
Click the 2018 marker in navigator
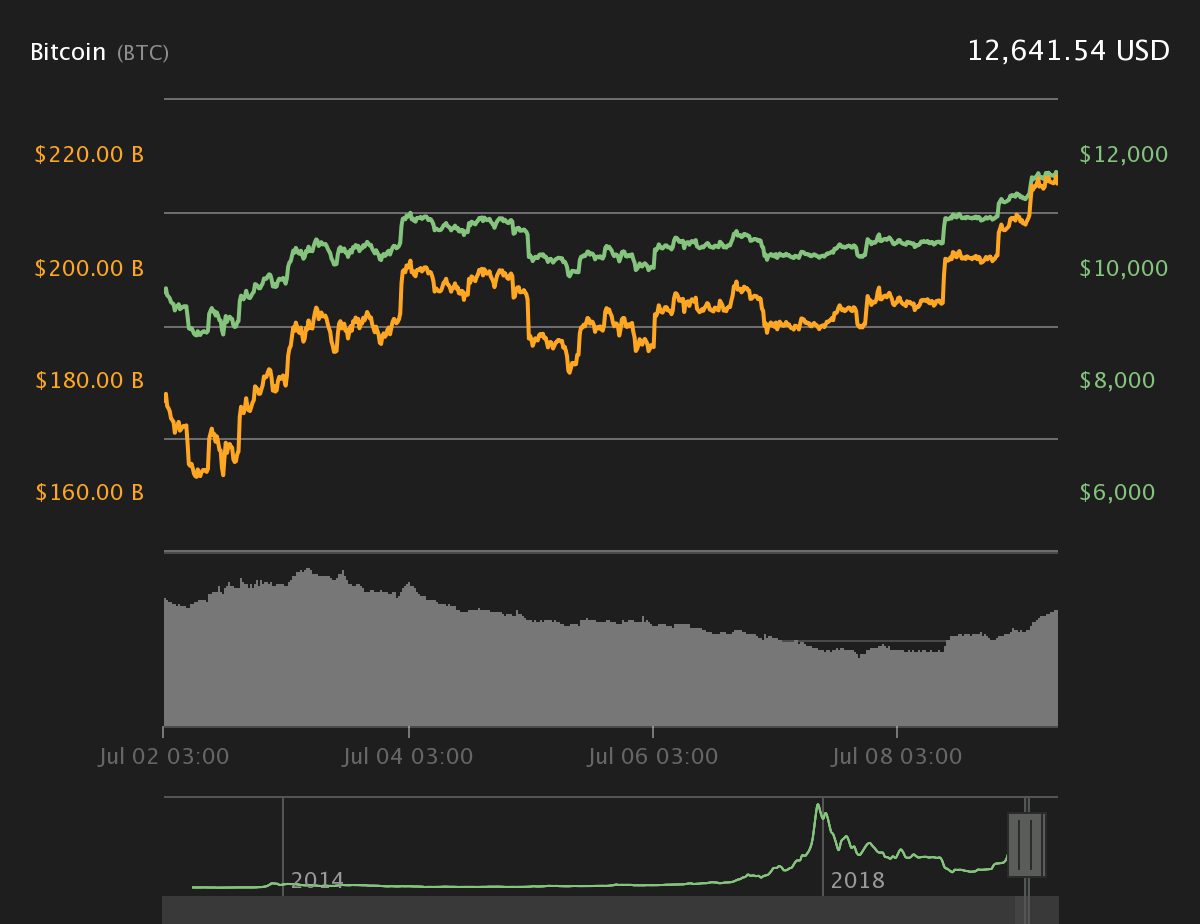[858, 881]
